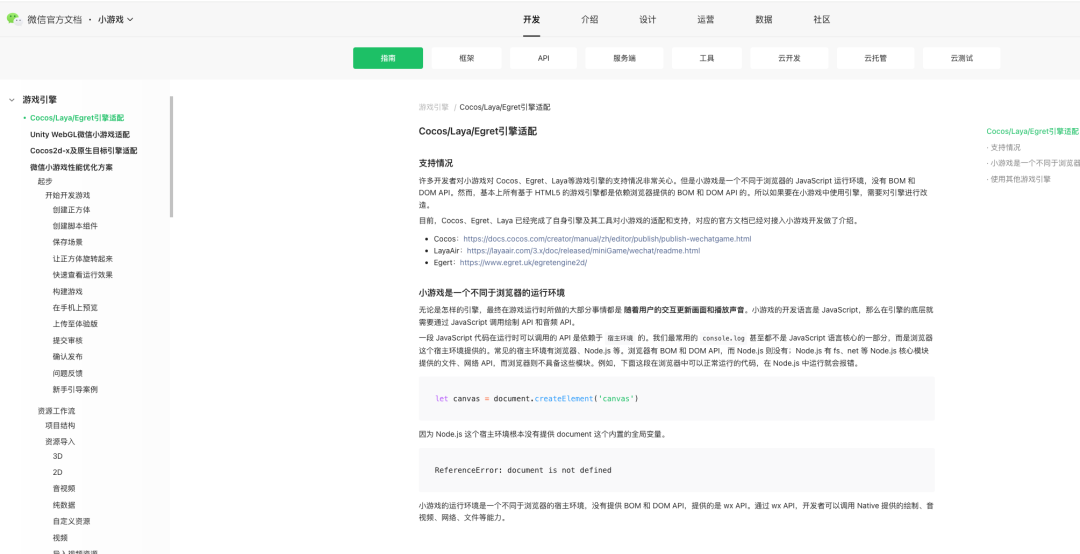Image resolution: width=1080 pixels, height=554 pixels.
Task: Open the 云托管 section button
Action: point(875,58)
